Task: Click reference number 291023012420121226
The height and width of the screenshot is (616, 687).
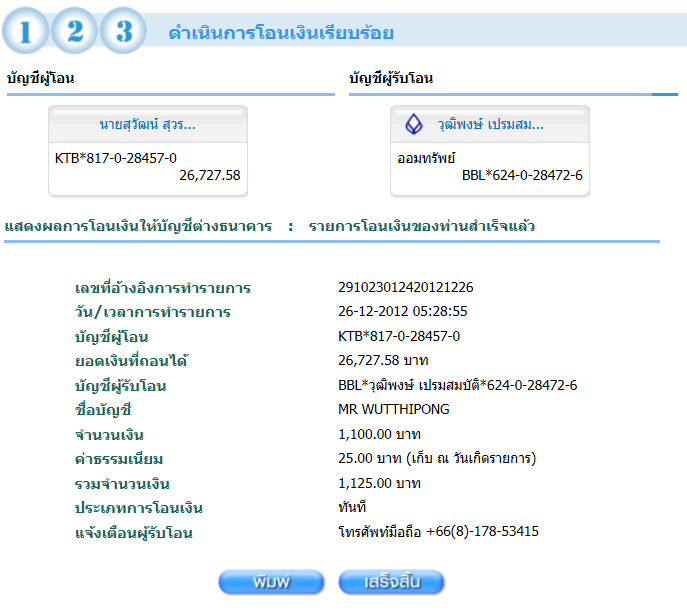Action: pos(406,287)
